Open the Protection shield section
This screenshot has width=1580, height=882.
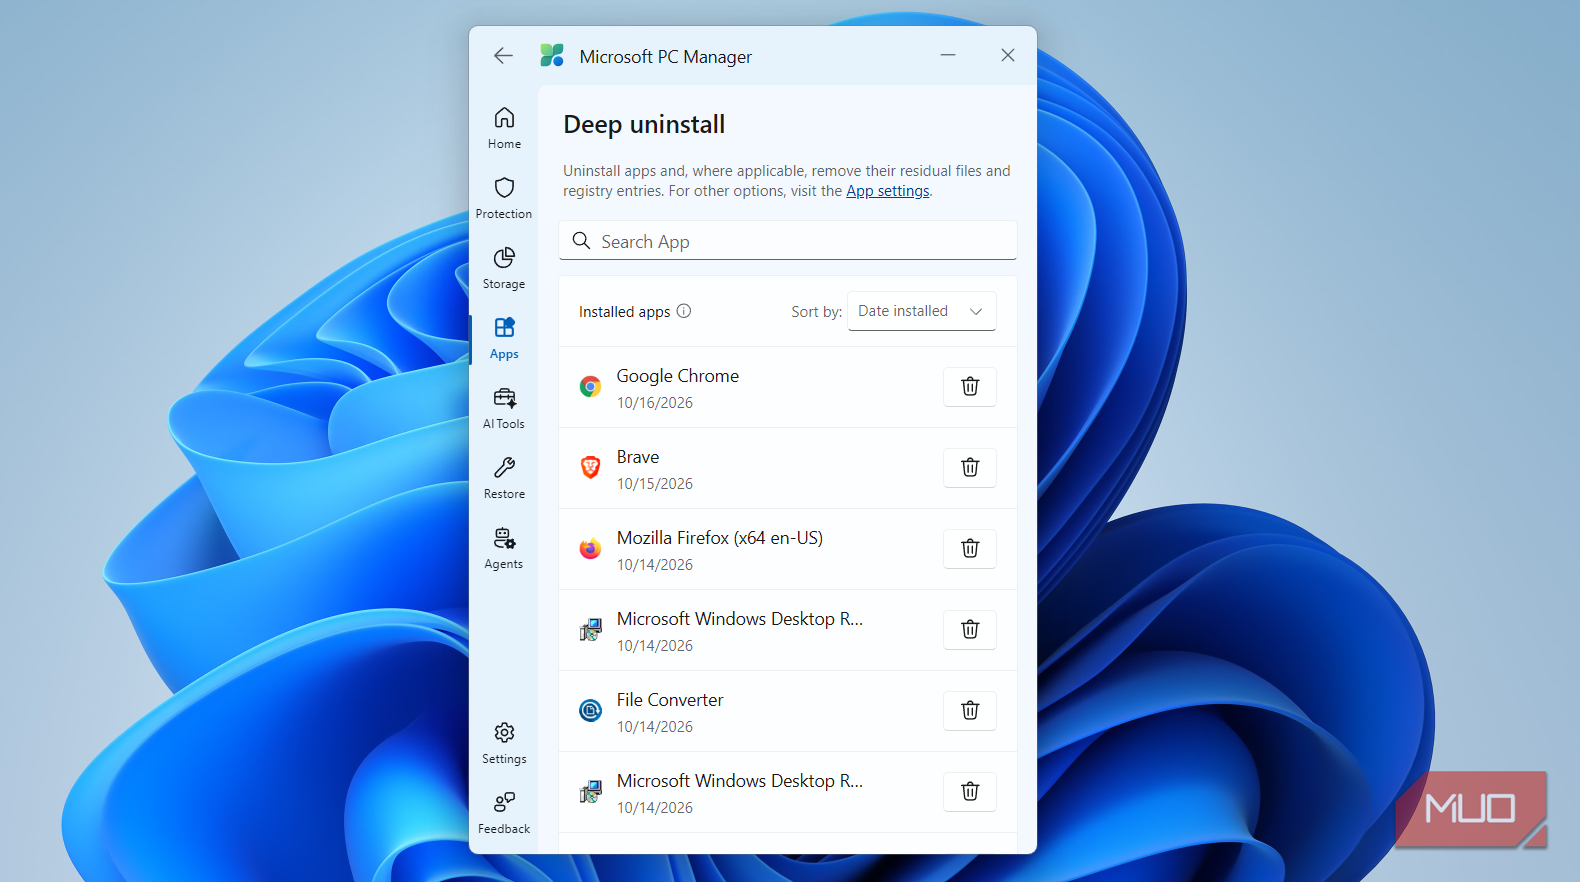[504, 198]
